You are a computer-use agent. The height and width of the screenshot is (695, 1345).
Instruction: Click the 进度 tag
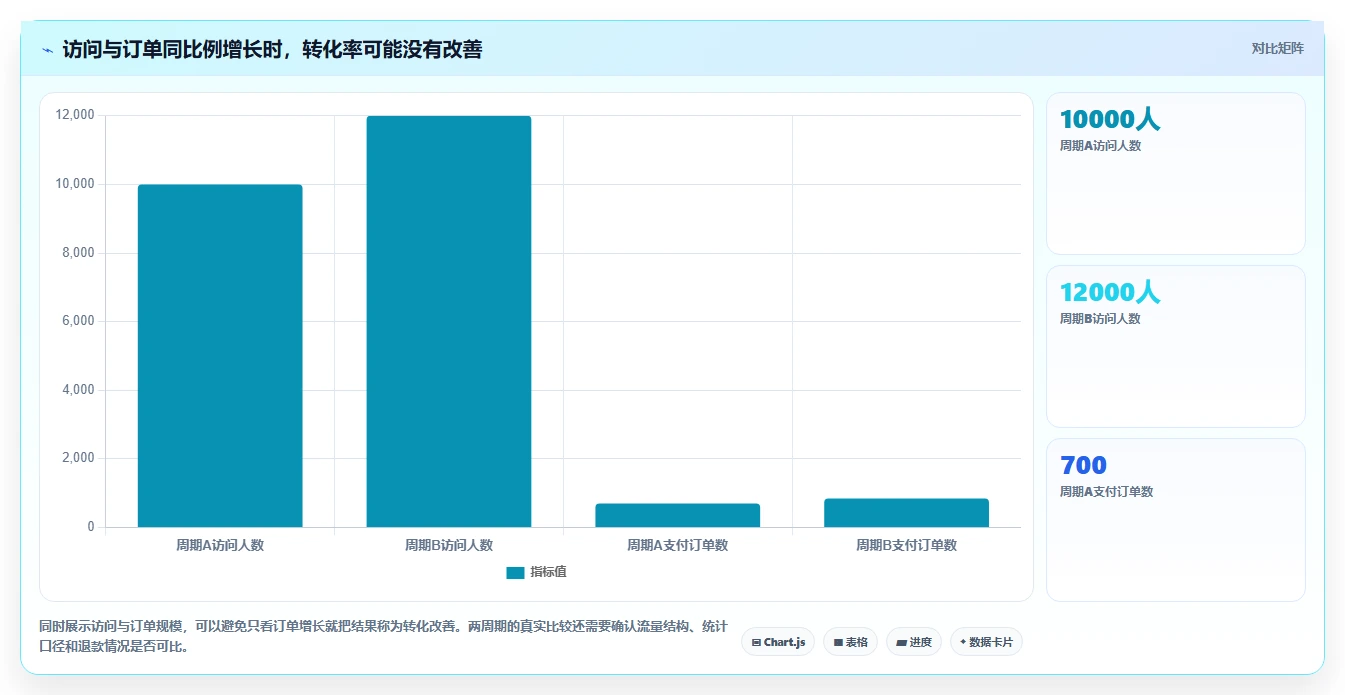pos(915,642)
